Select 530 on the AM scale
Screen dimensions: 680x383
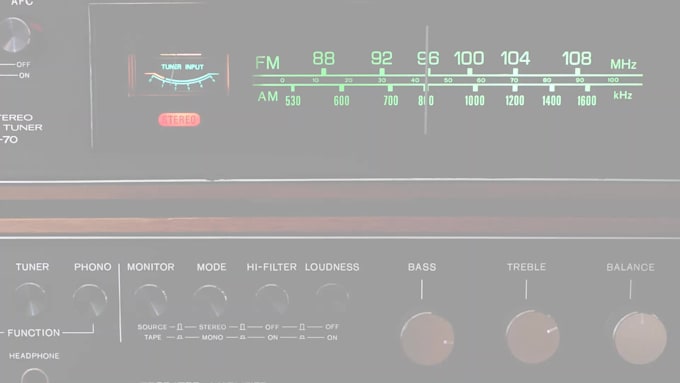point(293,101)
